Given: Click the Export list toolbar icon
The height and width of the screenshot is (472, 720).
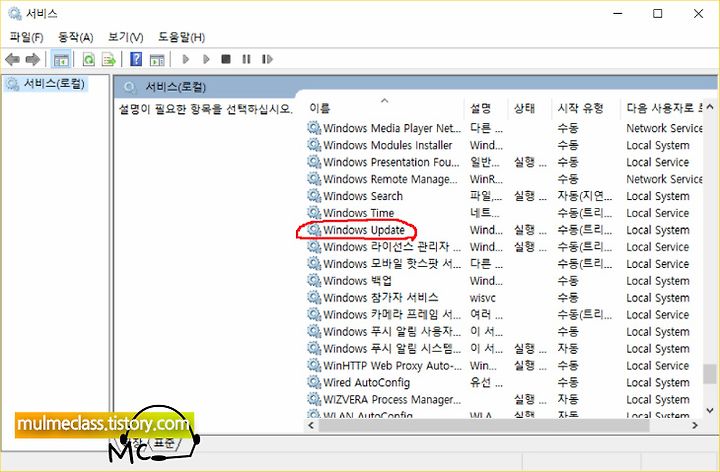Looking at the screenshot, I should tap(109, 59).
